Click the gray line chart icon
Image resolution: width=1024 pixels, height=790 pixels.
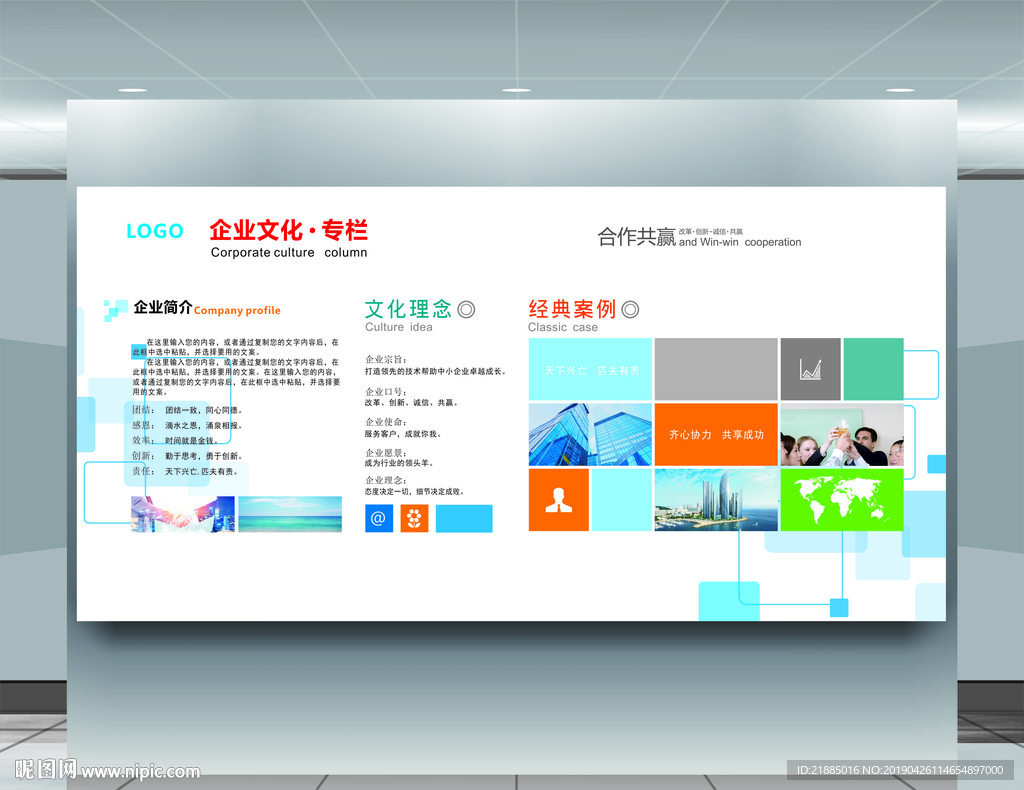(810, 370)
